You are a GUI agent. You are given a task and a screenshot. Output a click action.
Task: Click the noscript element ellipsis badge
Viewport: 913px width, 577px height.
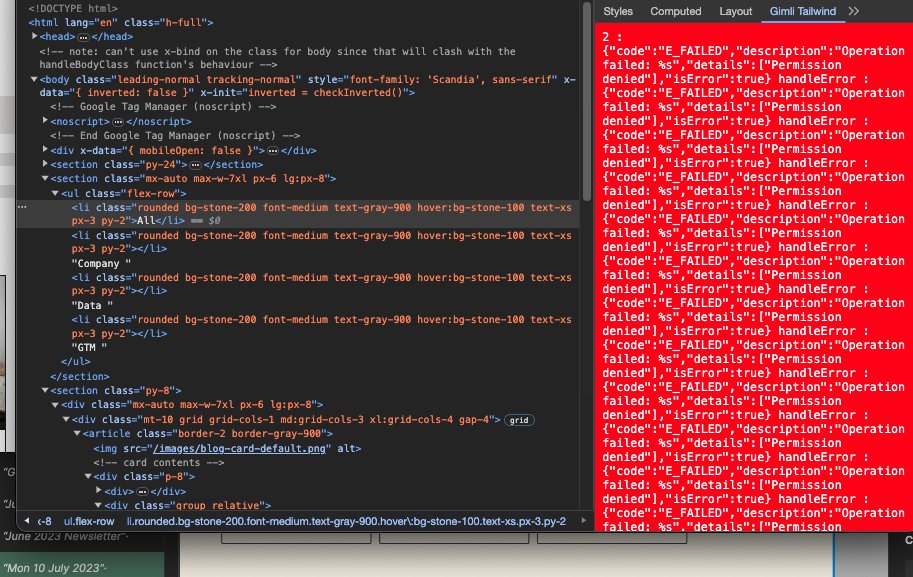118,122
